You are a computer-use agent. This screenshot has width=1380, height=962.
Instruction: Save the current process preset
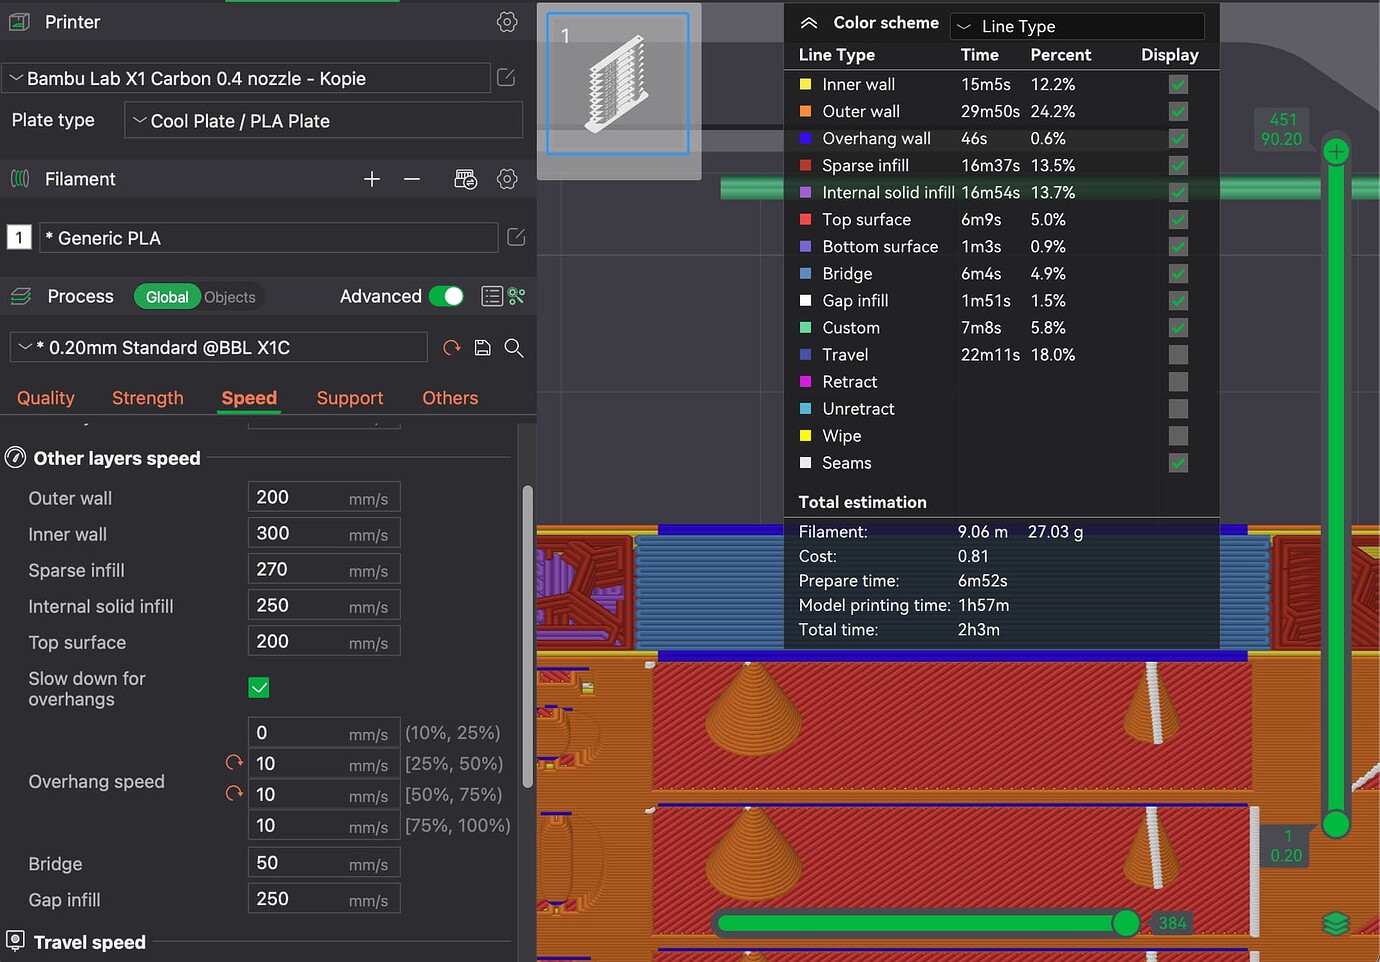(x=483, y=347)
